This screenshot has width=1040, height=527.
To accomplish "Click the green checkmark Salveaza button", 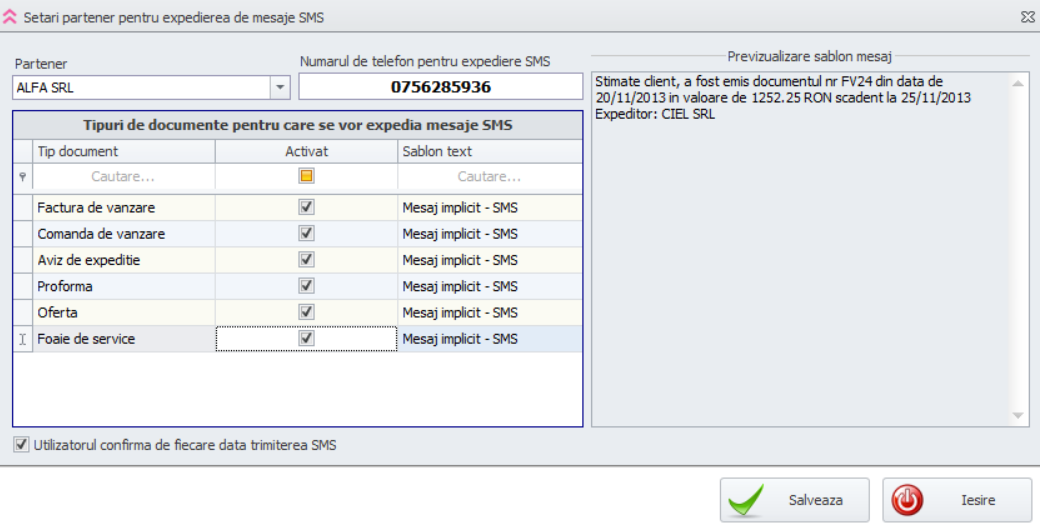I will [x=784, y=500].
